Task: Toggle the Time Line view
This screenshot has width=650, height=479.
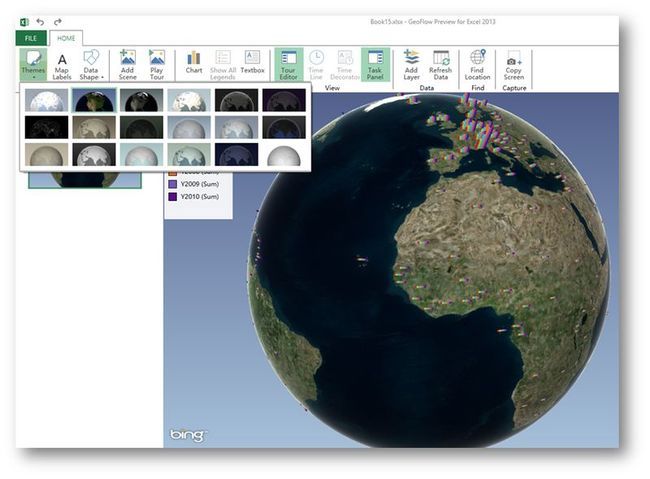Action: click(x=316, y=66)
